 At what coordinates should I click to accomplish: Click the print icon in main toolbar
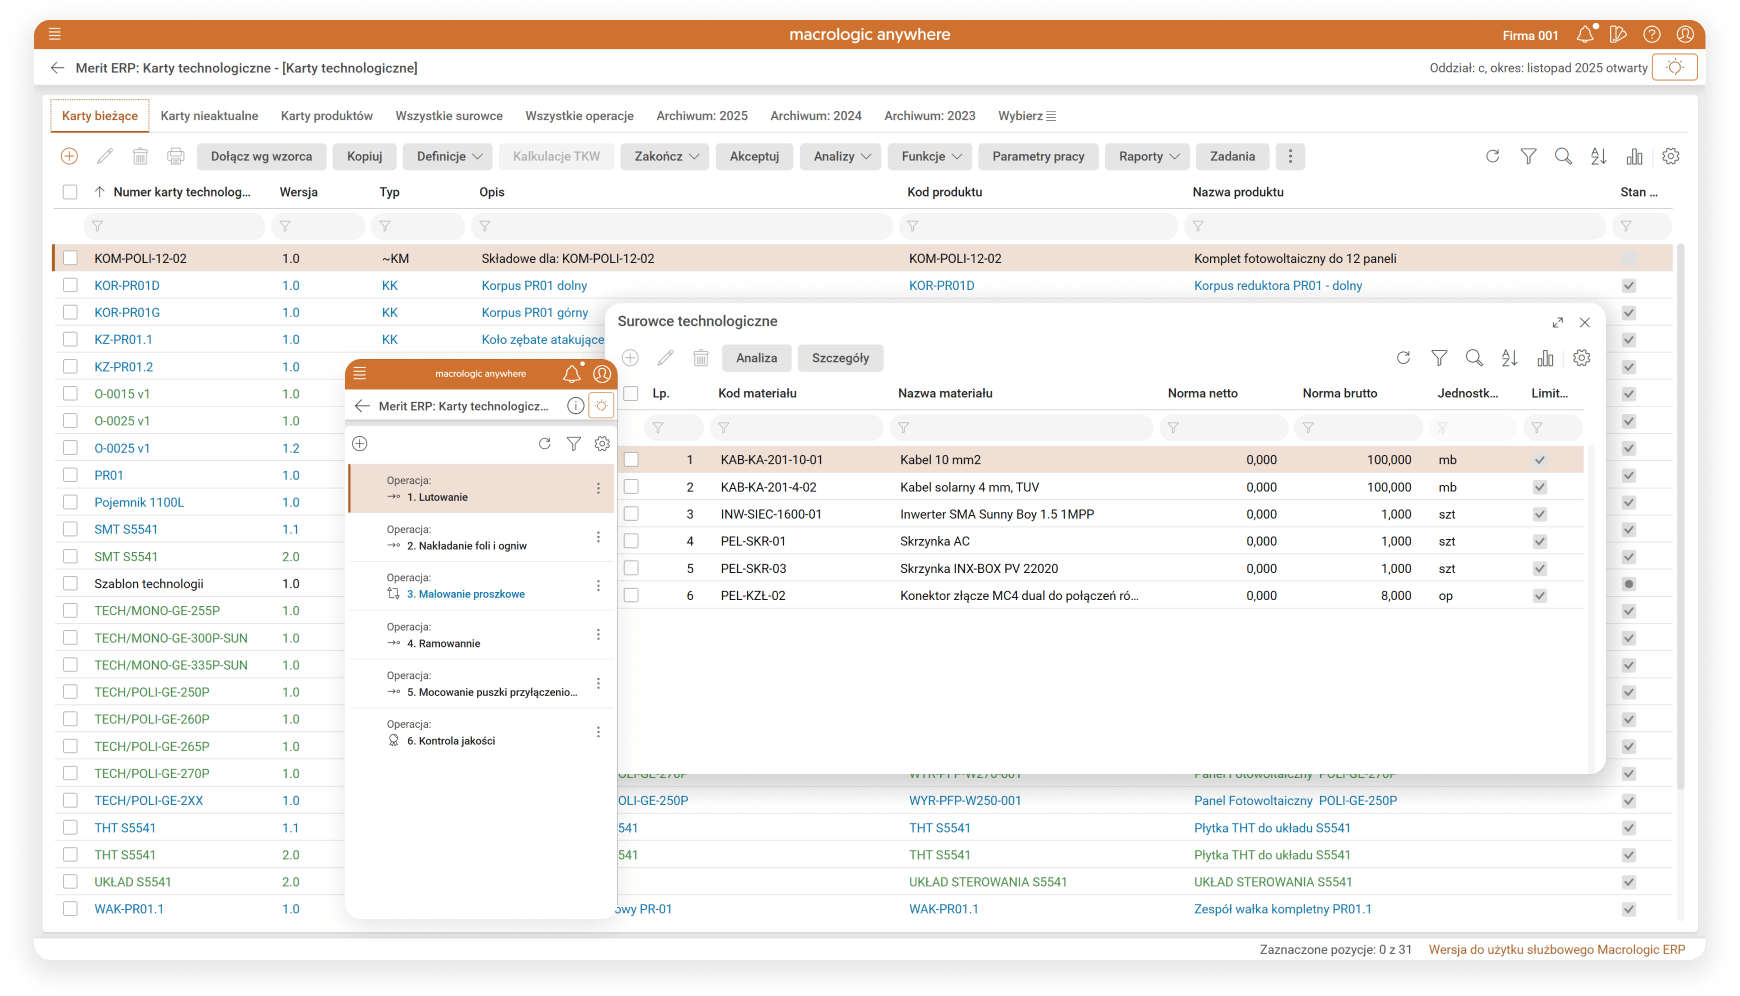click(x=176, y=156)
